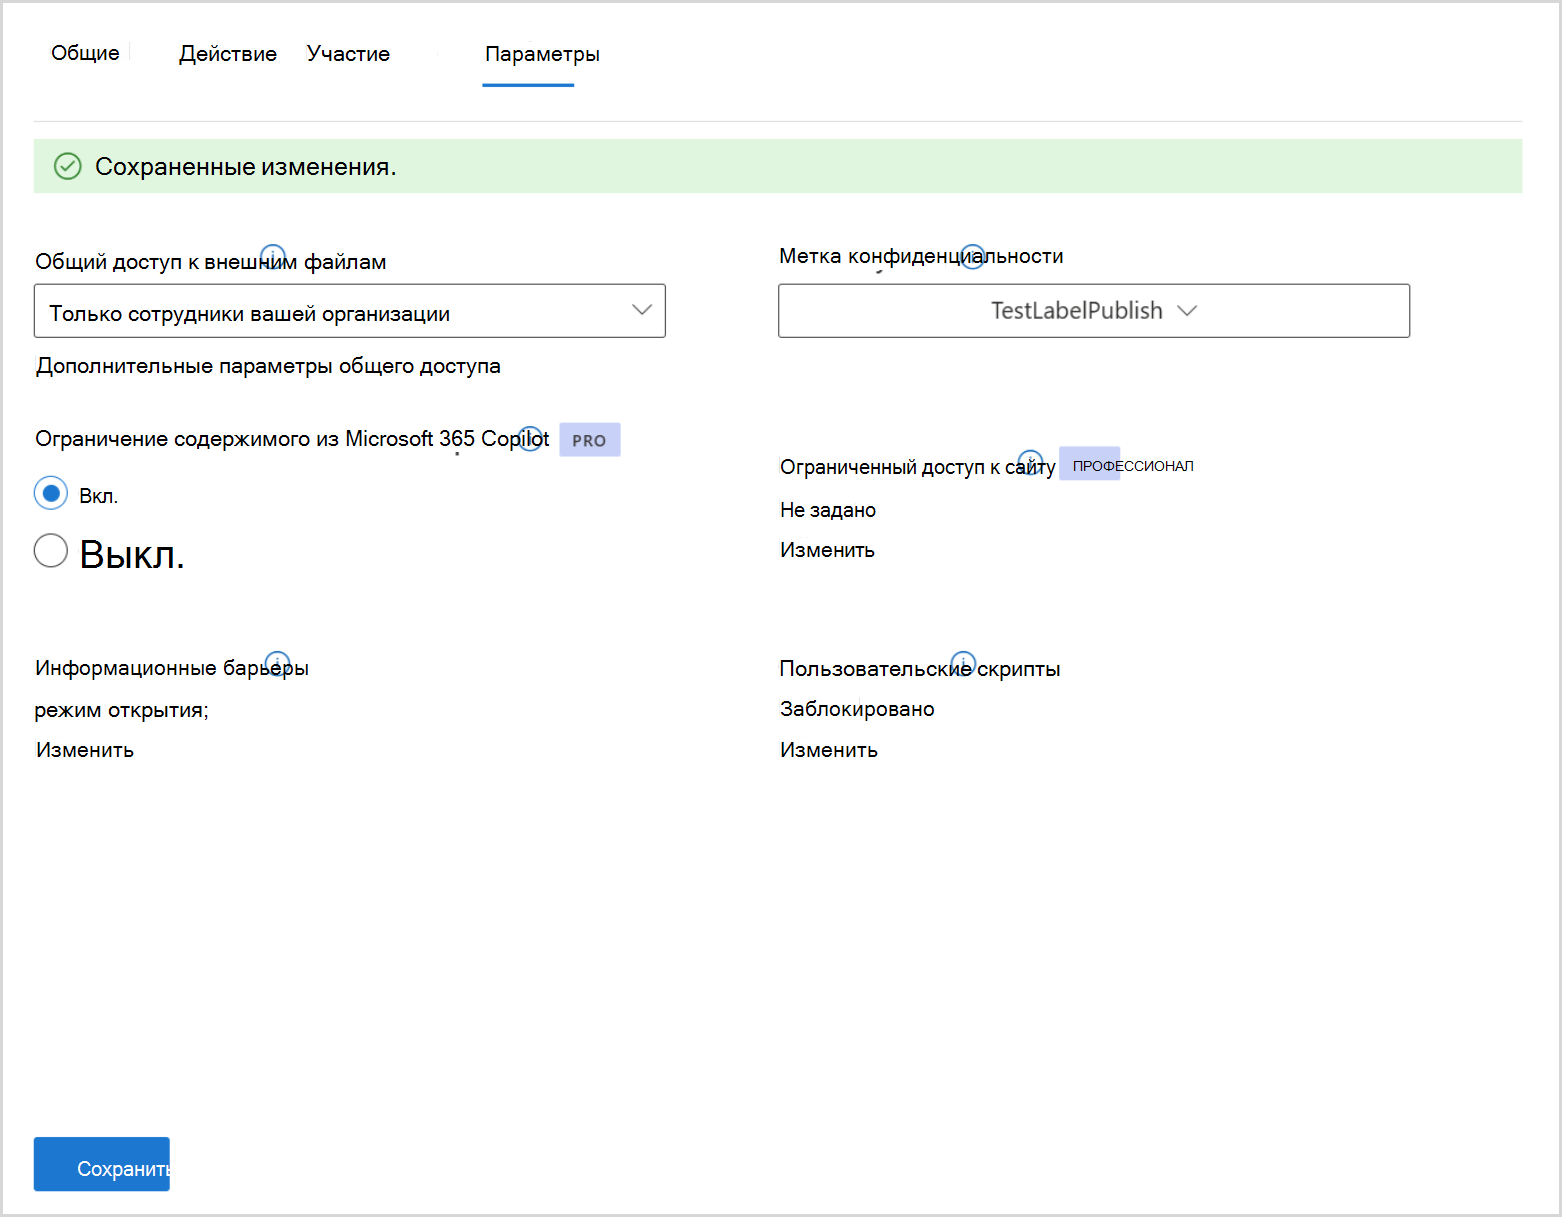Image resolution: width=1562 pixels, height=1217 pixels.
Task: Click the green checkmark in the saved changes banner
Action: pos(67,166)
